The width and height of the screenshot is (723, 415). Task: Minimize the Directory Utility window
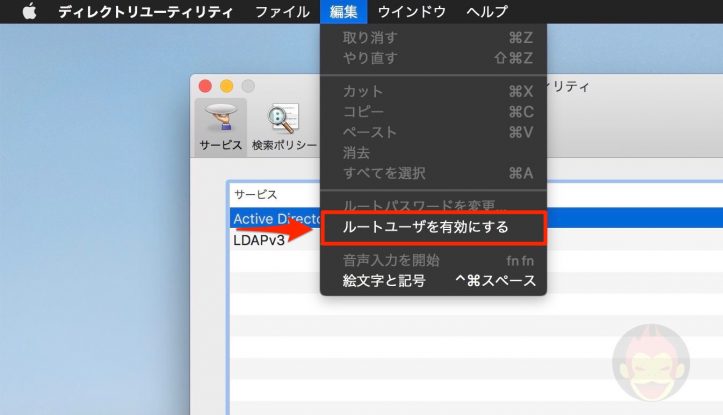pos(226,86)
